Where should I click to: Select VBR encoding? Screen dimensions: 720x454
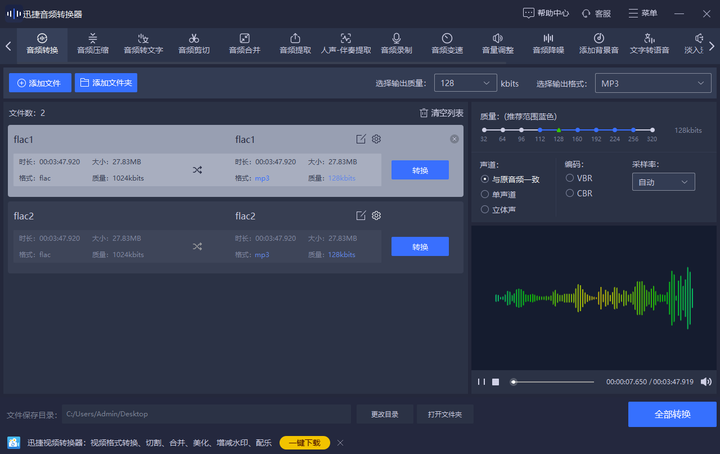coord(579,178)
